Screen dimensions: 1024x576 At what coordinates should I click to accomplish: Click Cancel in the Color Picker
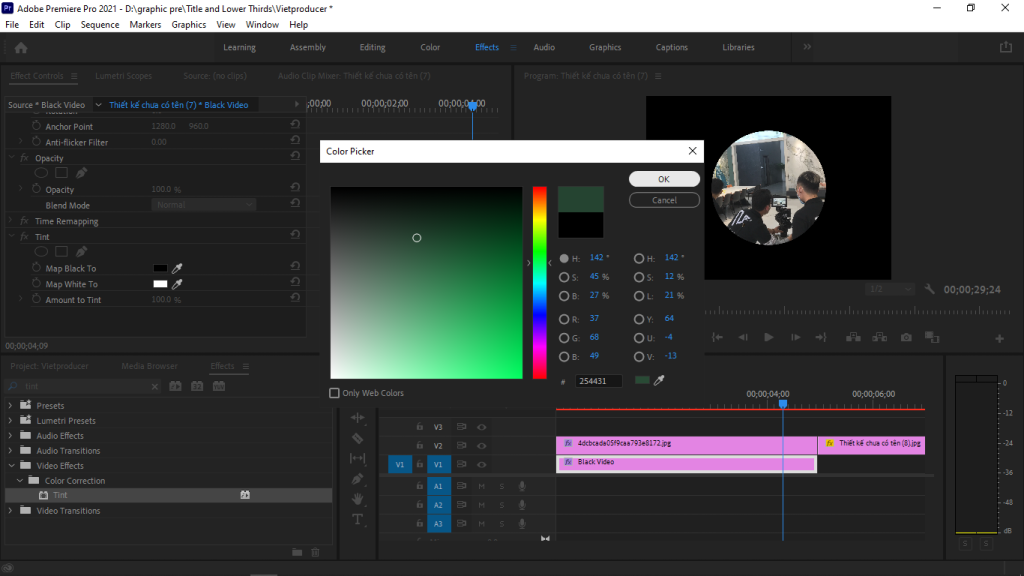[663, 199]
